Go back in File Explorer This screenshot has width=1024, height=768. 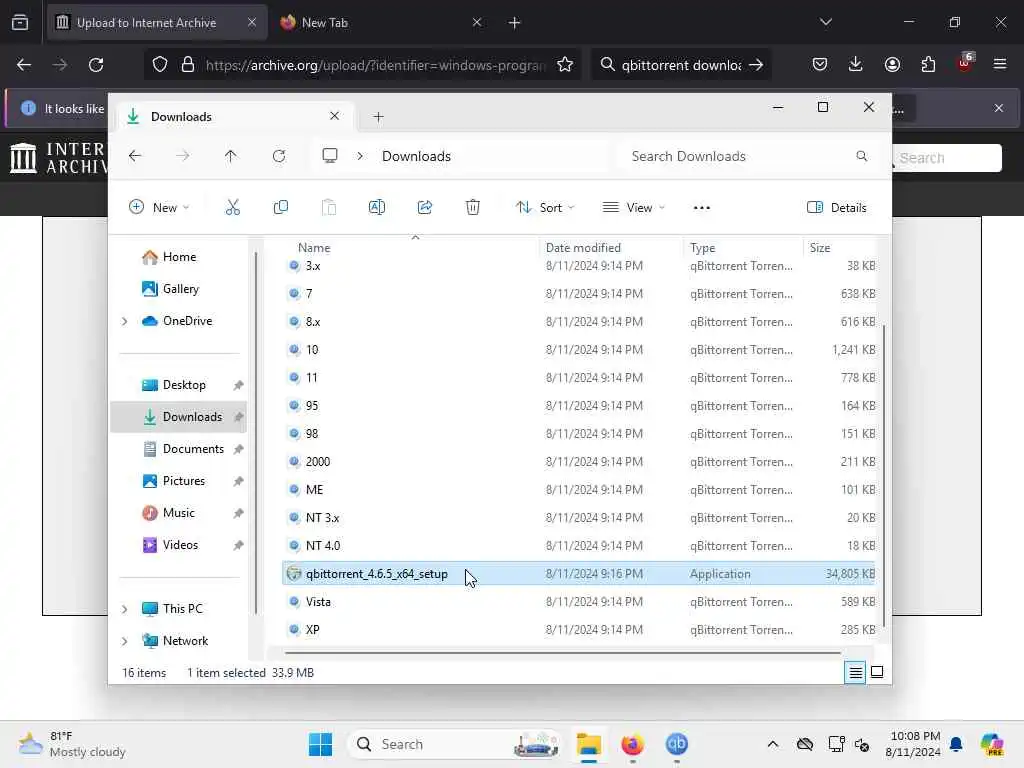tap(135, 156)
